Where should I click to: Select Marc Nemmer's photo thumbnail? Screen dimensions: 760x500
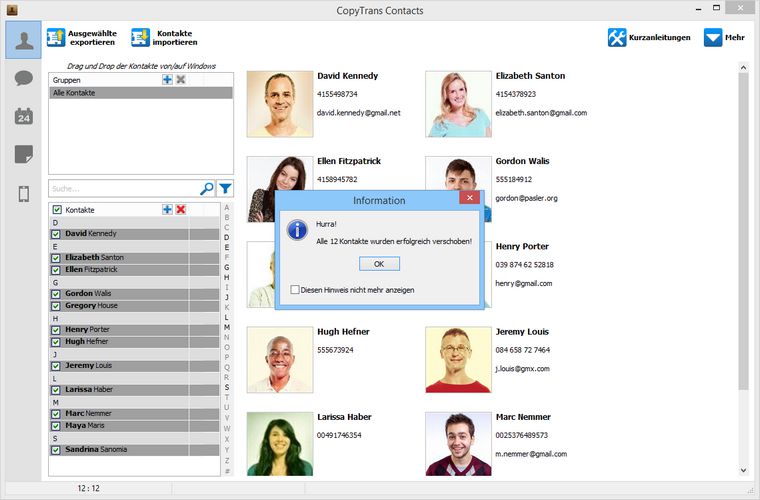pos(458,444)
